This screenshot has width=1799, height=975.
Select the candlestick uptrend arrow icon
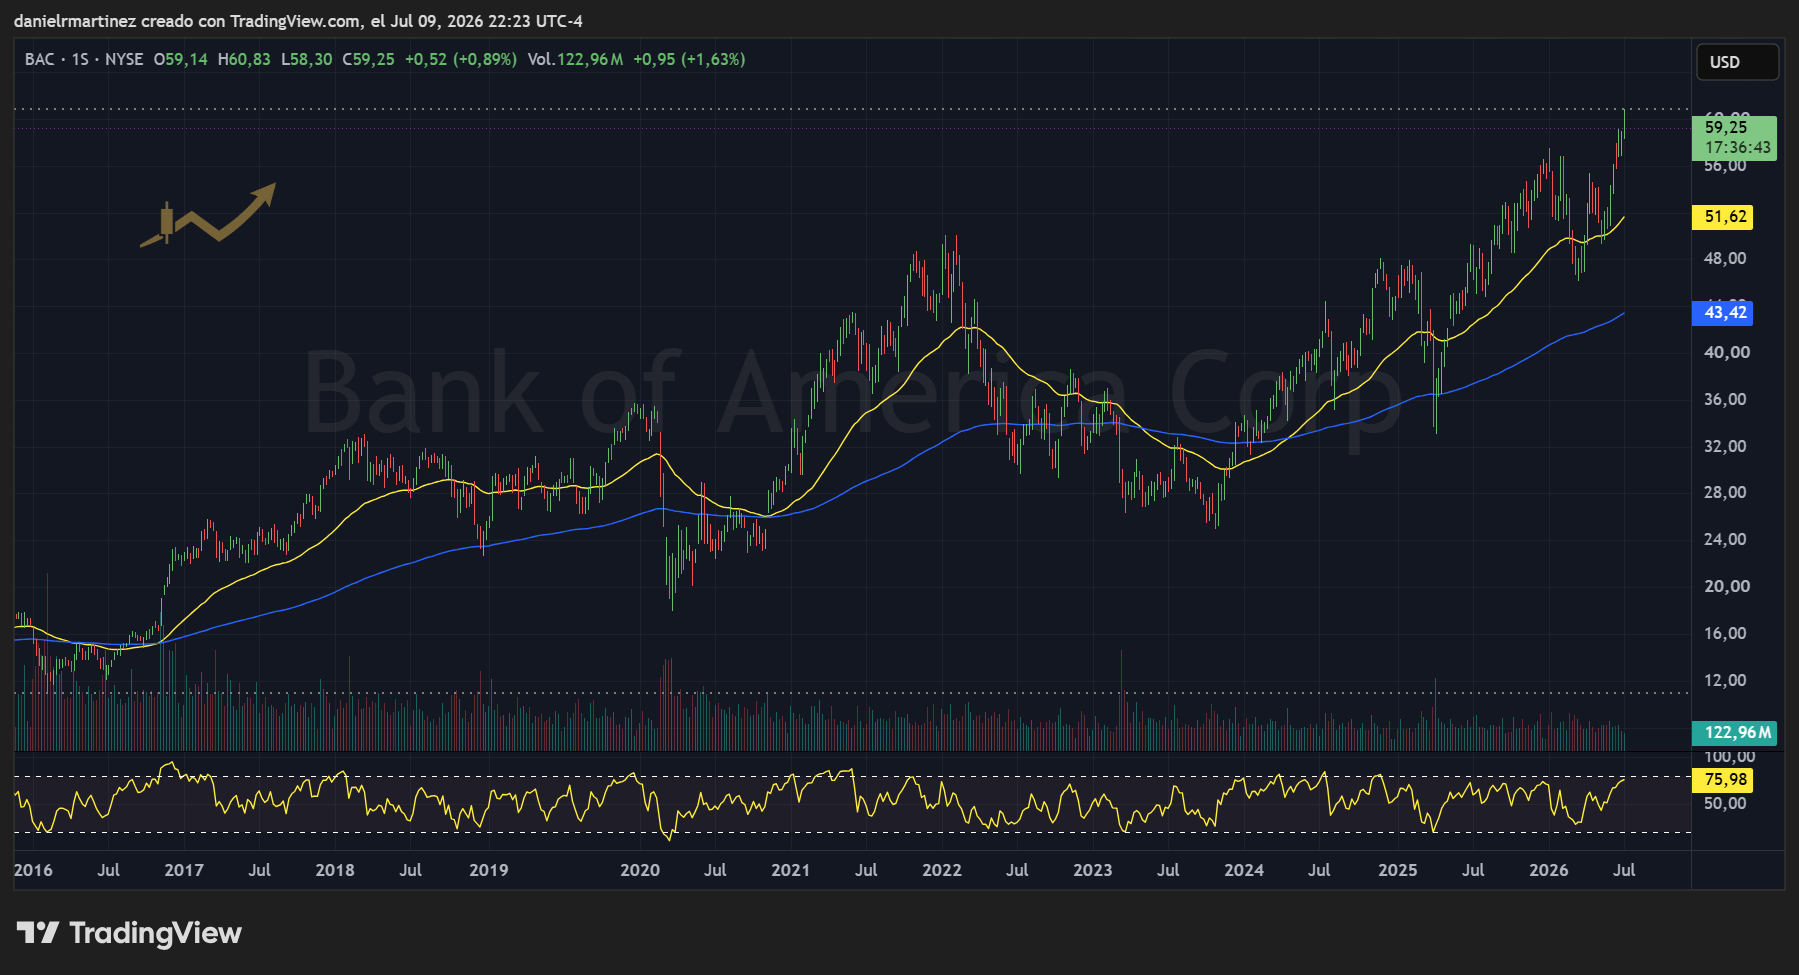click(208, 214)
